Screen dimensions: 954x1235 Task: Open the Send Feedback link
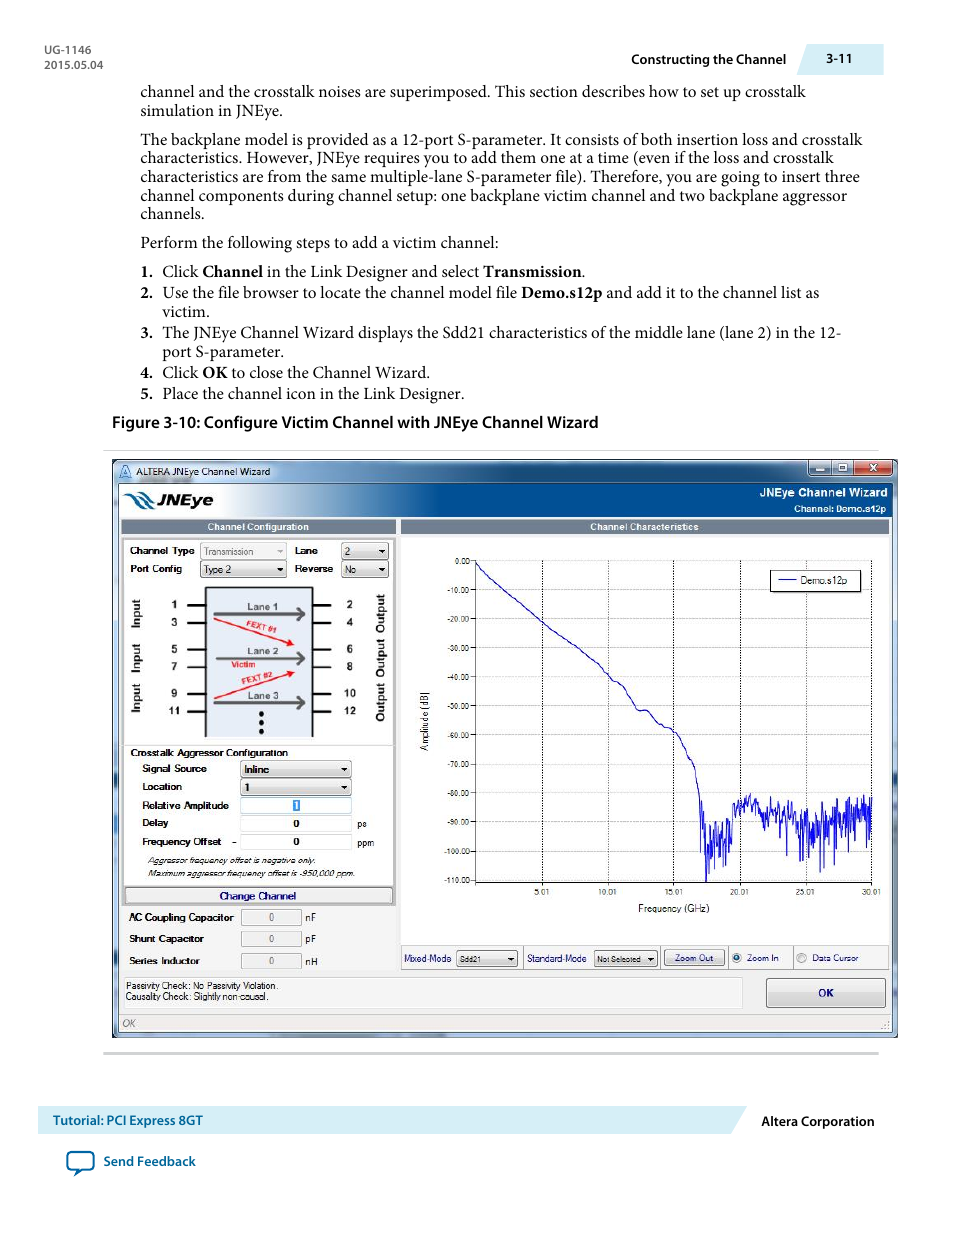(x=149, y=1162)
